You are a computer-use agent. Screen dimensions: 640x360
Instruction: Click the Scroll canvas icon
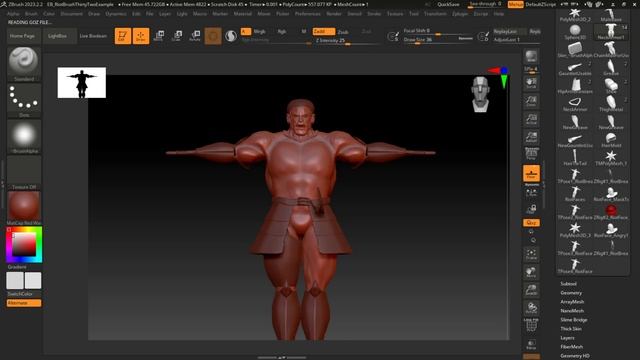(x=531, y=83)
